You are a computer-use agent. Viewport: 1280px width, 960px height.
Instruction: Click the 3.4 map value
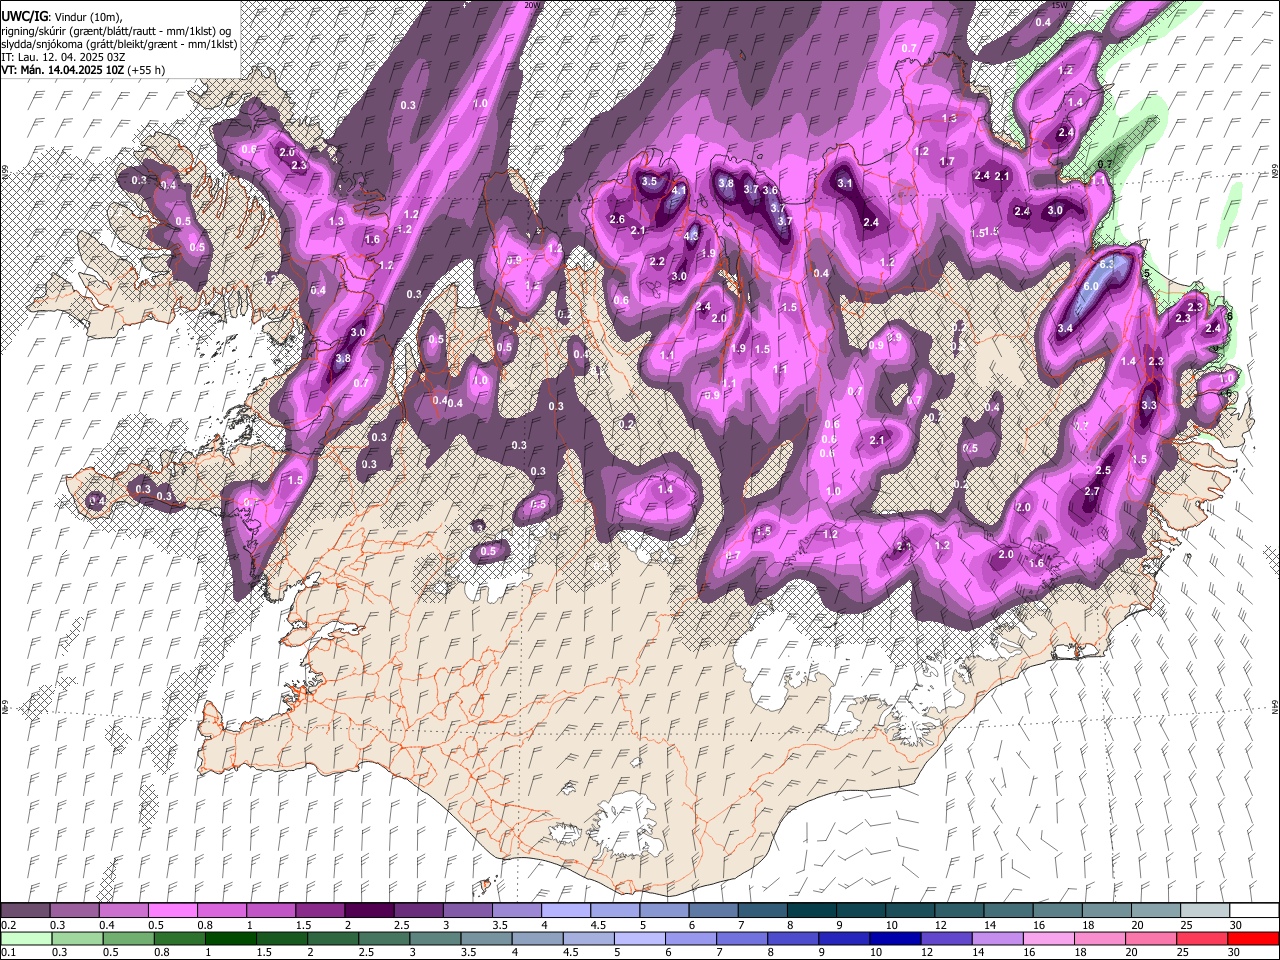pyautogui.click(x=1065, y=328)
